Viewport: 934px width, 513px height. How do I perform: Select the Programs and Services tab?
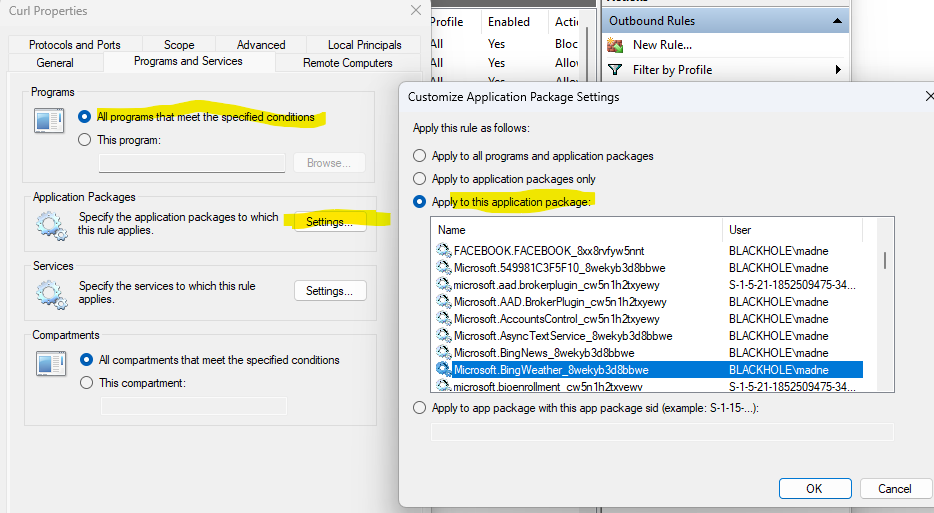[188, 61]
